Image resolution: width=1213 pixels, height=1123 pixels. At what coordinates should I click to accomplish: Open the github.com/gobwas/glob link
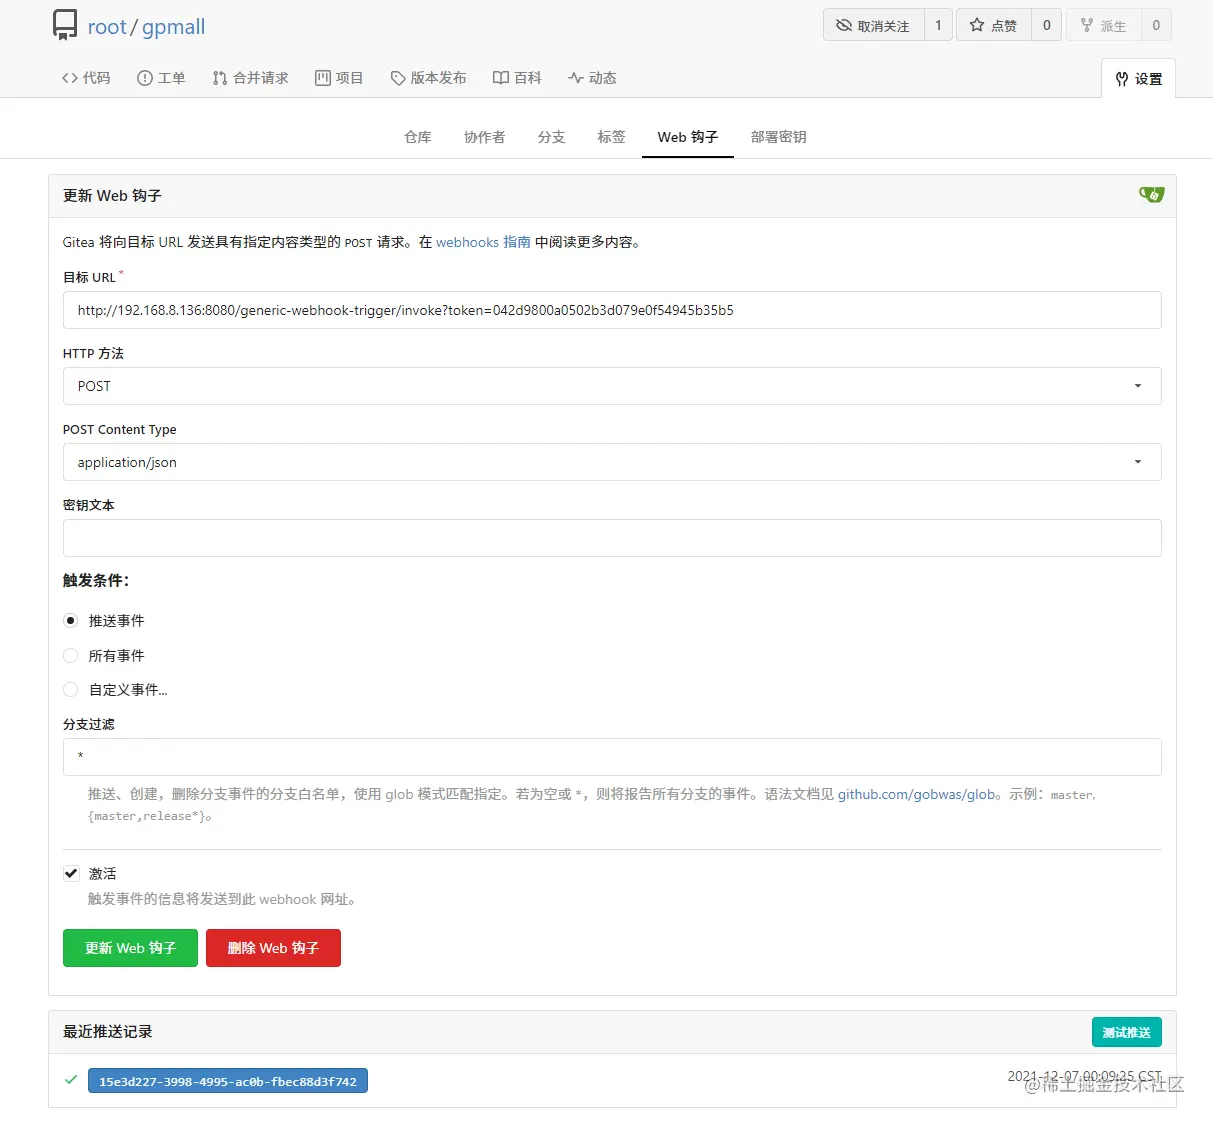(x=916, y=794)
